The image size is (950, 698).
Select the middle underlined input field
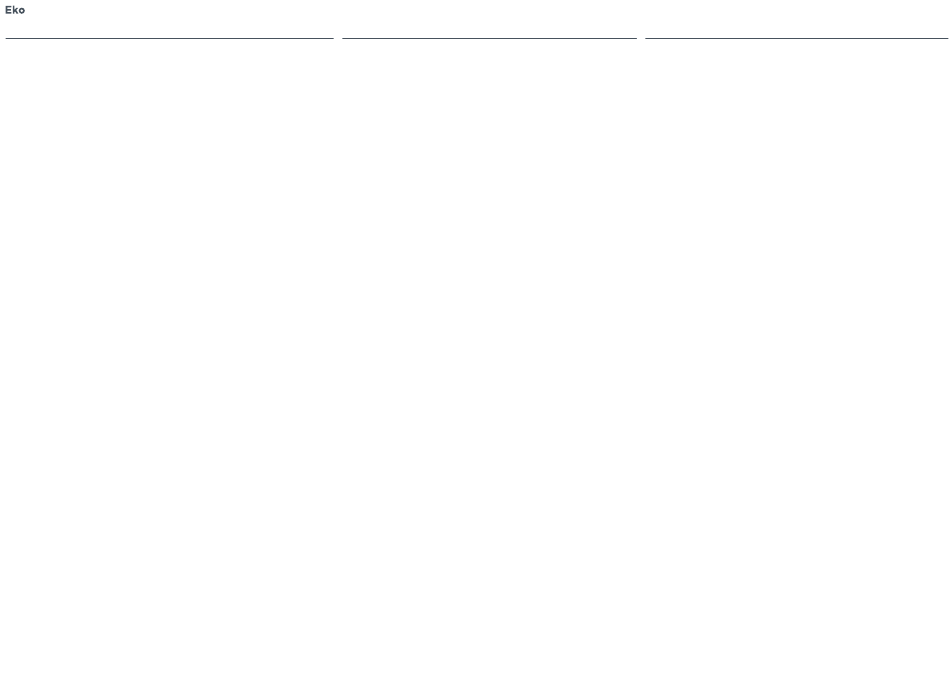[490, 31]
